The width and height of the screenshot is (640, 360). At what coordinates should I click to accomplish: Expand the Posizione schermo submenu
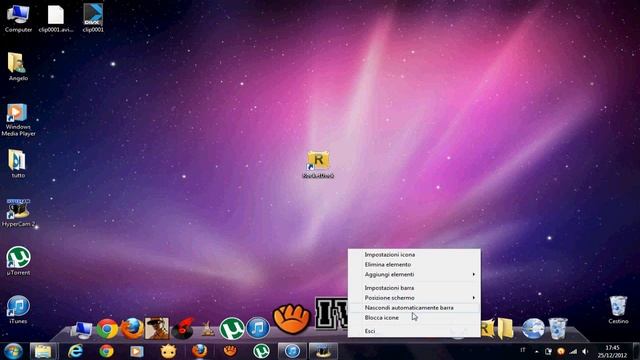point(414,298)
